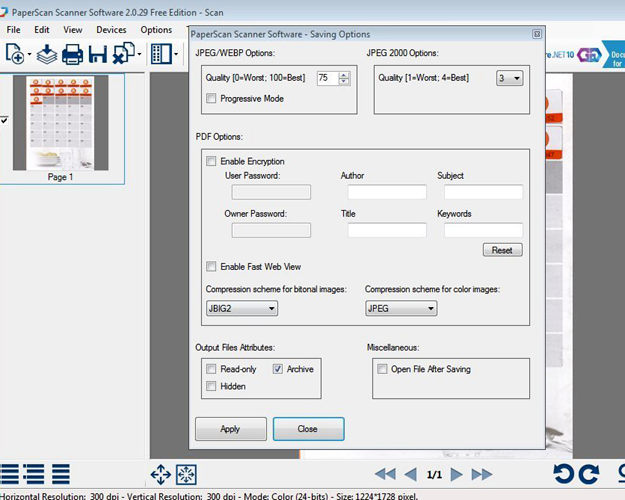Close the Saving Options dialog with X

coord(537,34)
